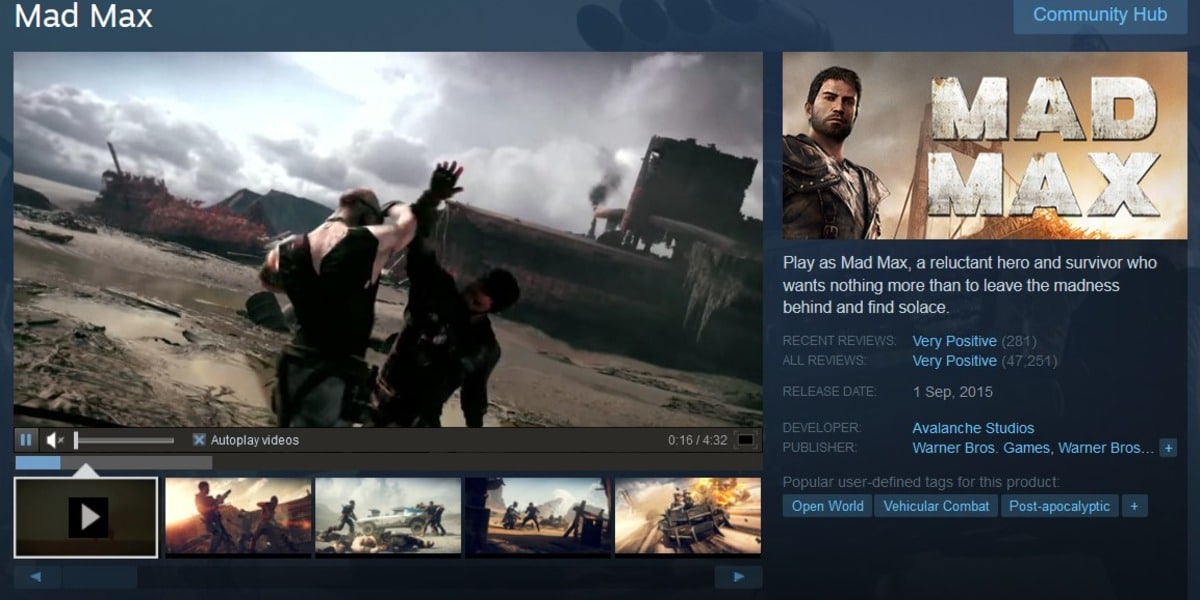Screen dimensions: 1200x600
Task: Open the sunset fight scene screenshot thumbnail
Action: 238,516
